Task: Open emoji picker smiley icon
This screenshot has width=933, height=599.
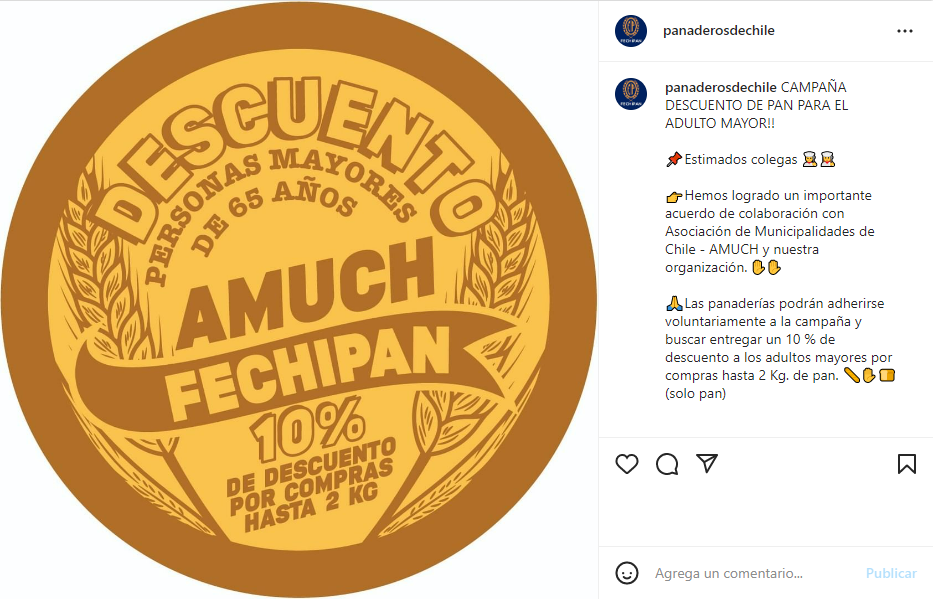Action: tap(627, 573)
